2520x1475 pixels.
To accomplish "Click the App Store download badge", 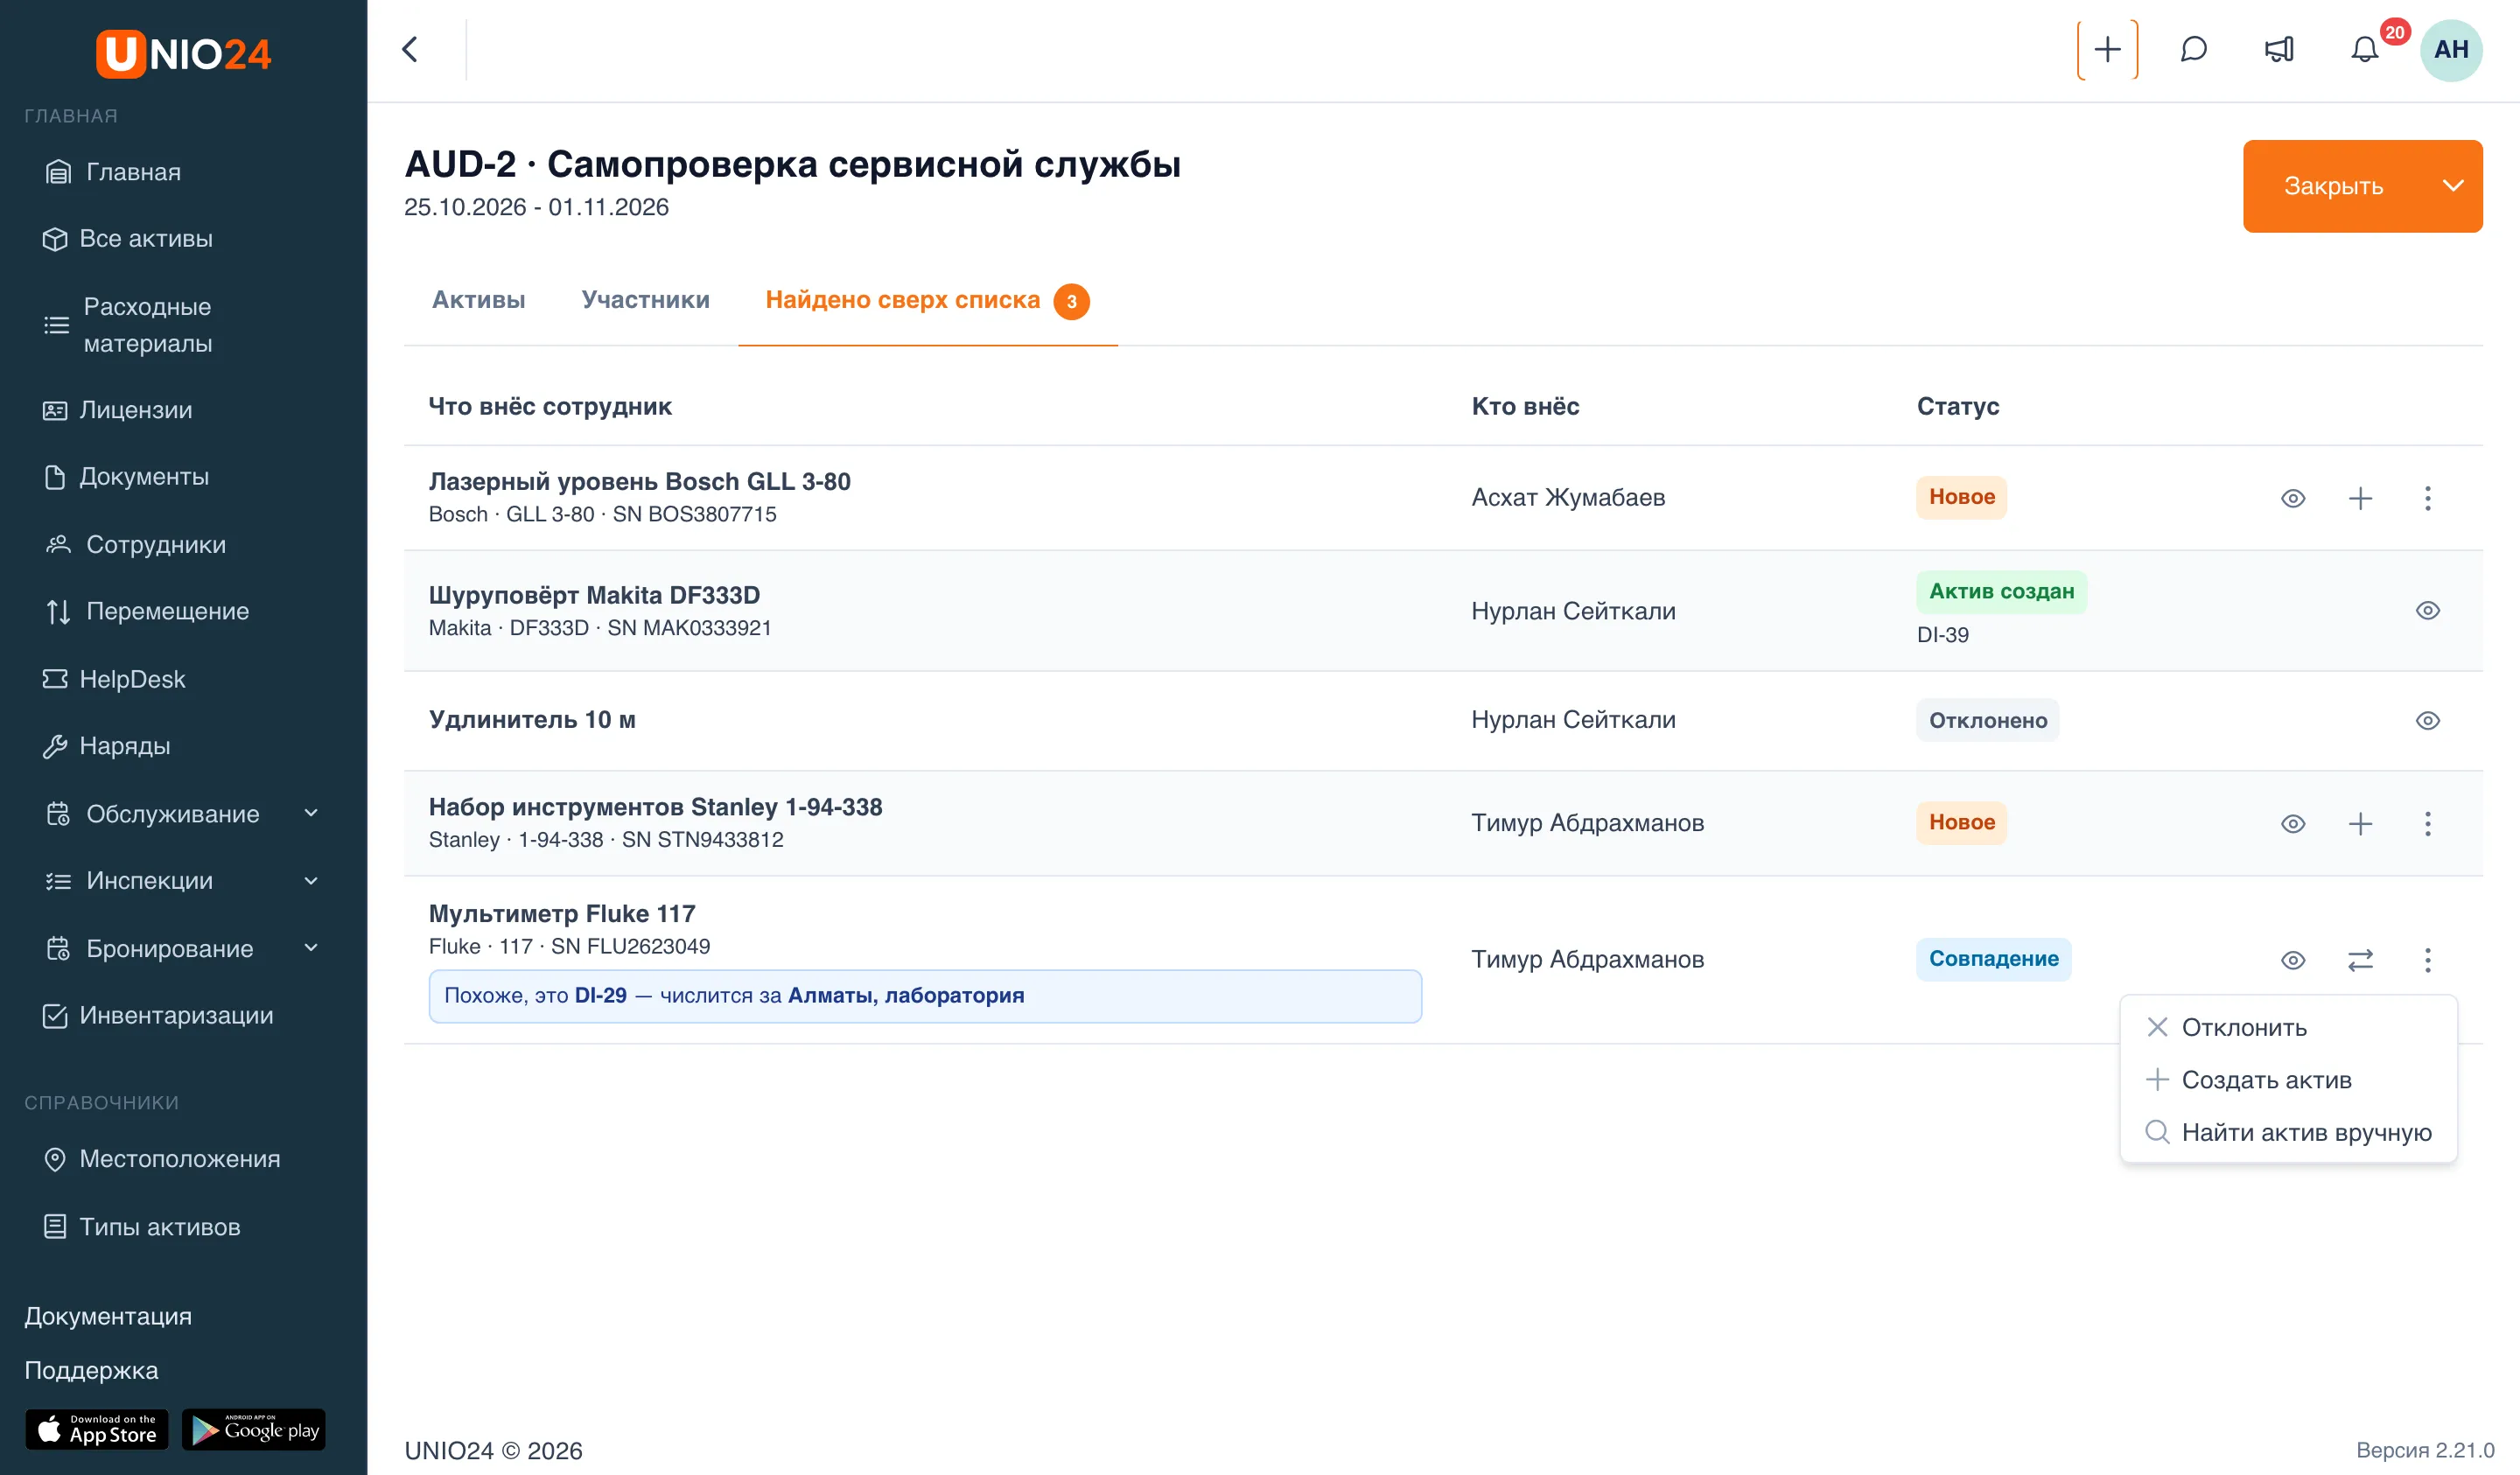I will (97, 1429).
